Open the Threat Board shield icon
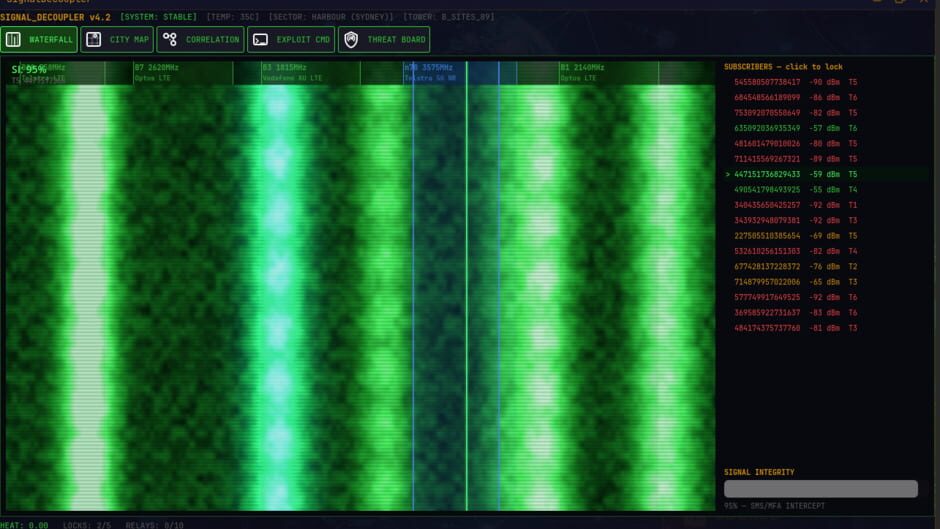940x529 pixels. click(351, 40)
